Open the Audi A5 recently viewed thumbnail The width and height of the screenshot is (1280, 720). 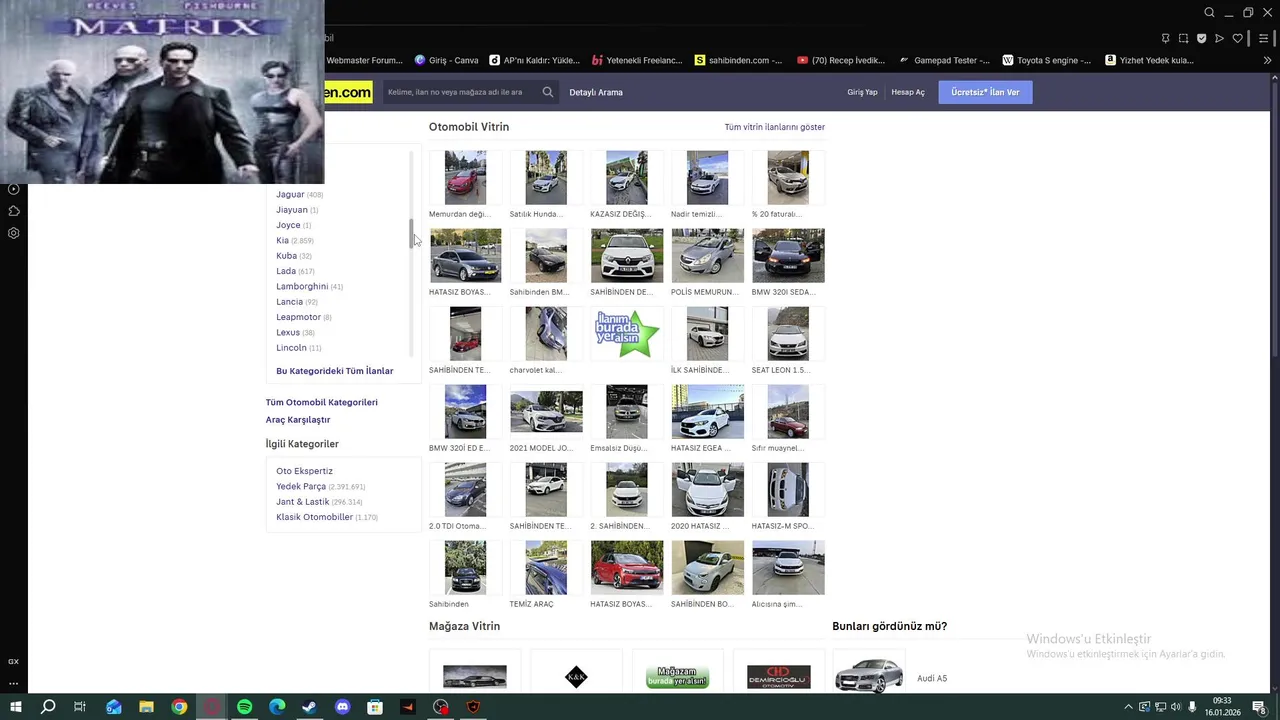(869, 676)
